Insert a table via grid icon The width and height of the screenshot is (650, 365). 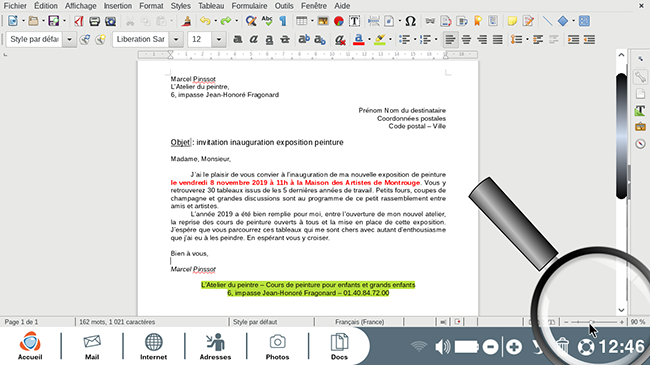[302, 21]
